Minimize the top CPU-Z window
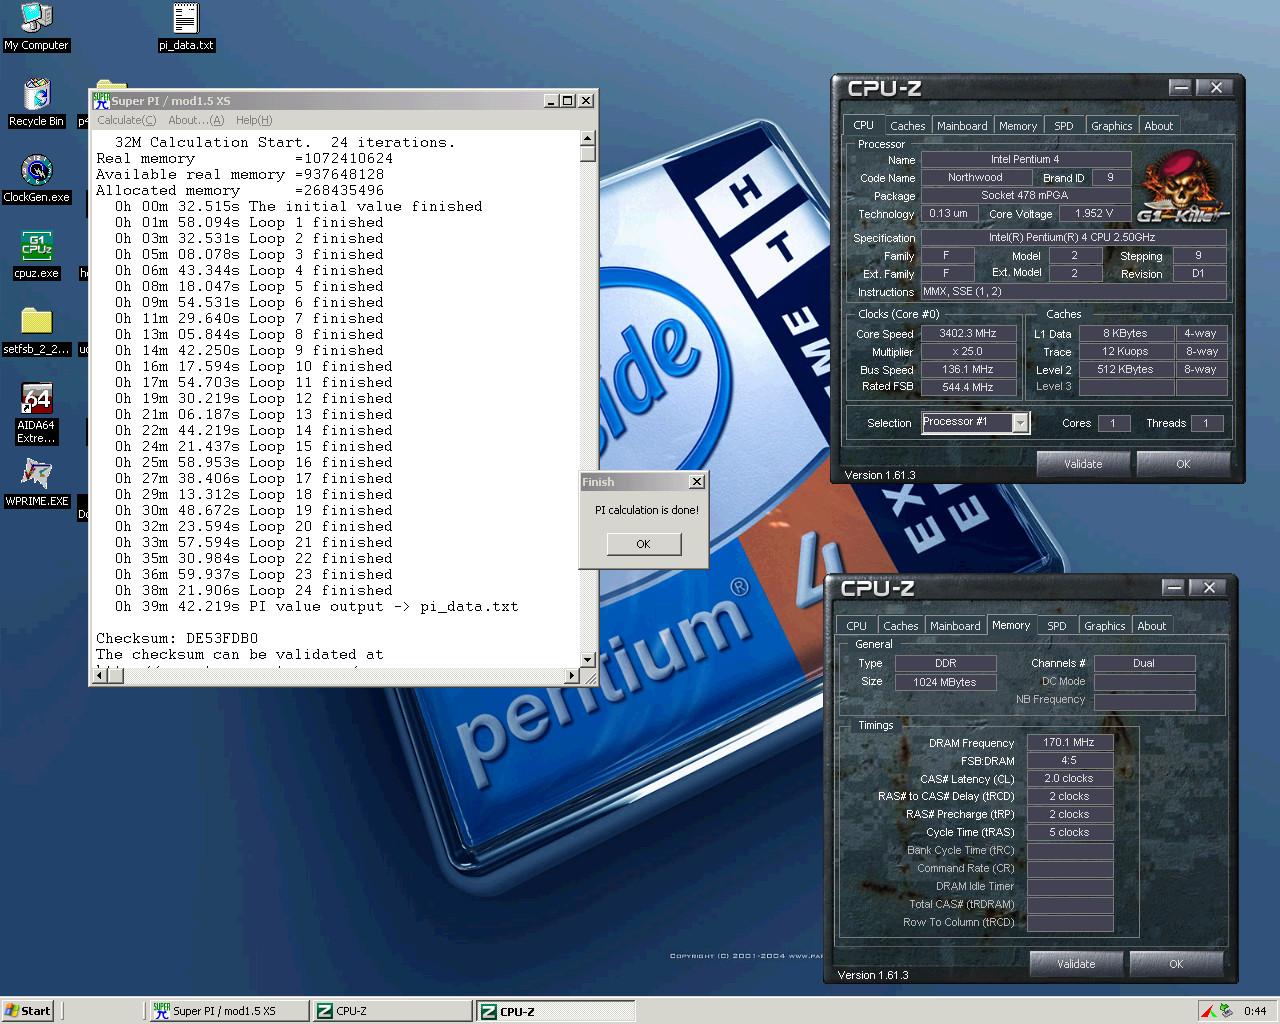This screenshot has width=1280, height=1024. click(x=1181, y=88)
